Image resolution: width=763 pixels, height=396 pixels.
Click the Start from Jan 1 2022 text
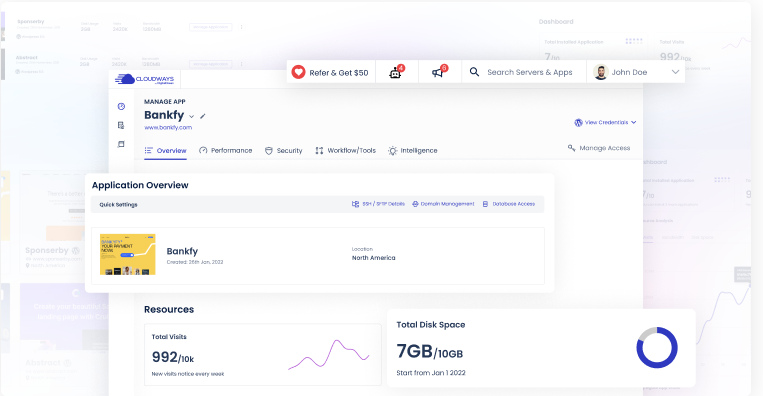click(431, 373)
